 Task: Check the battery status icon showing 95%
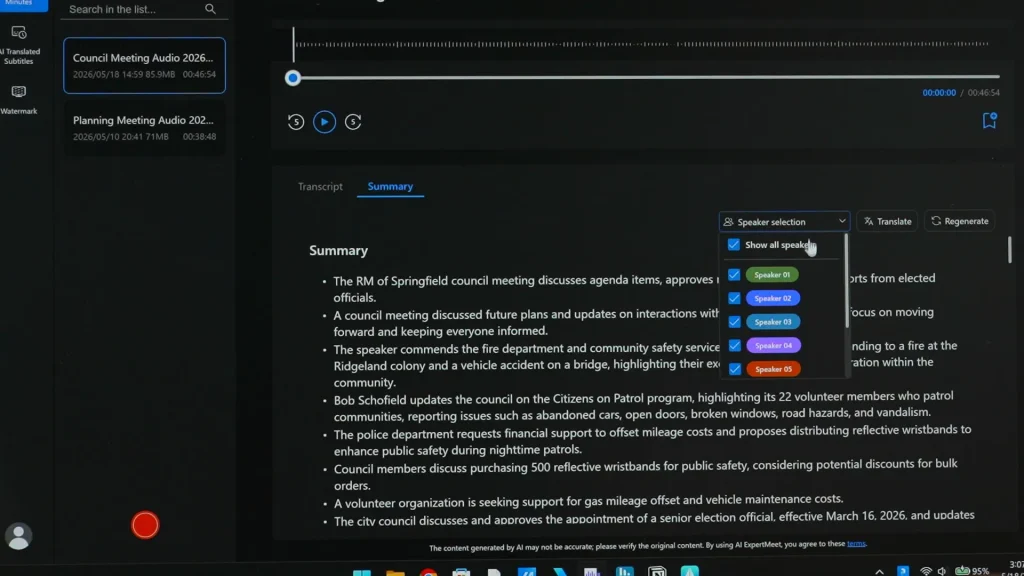[972, 571]
